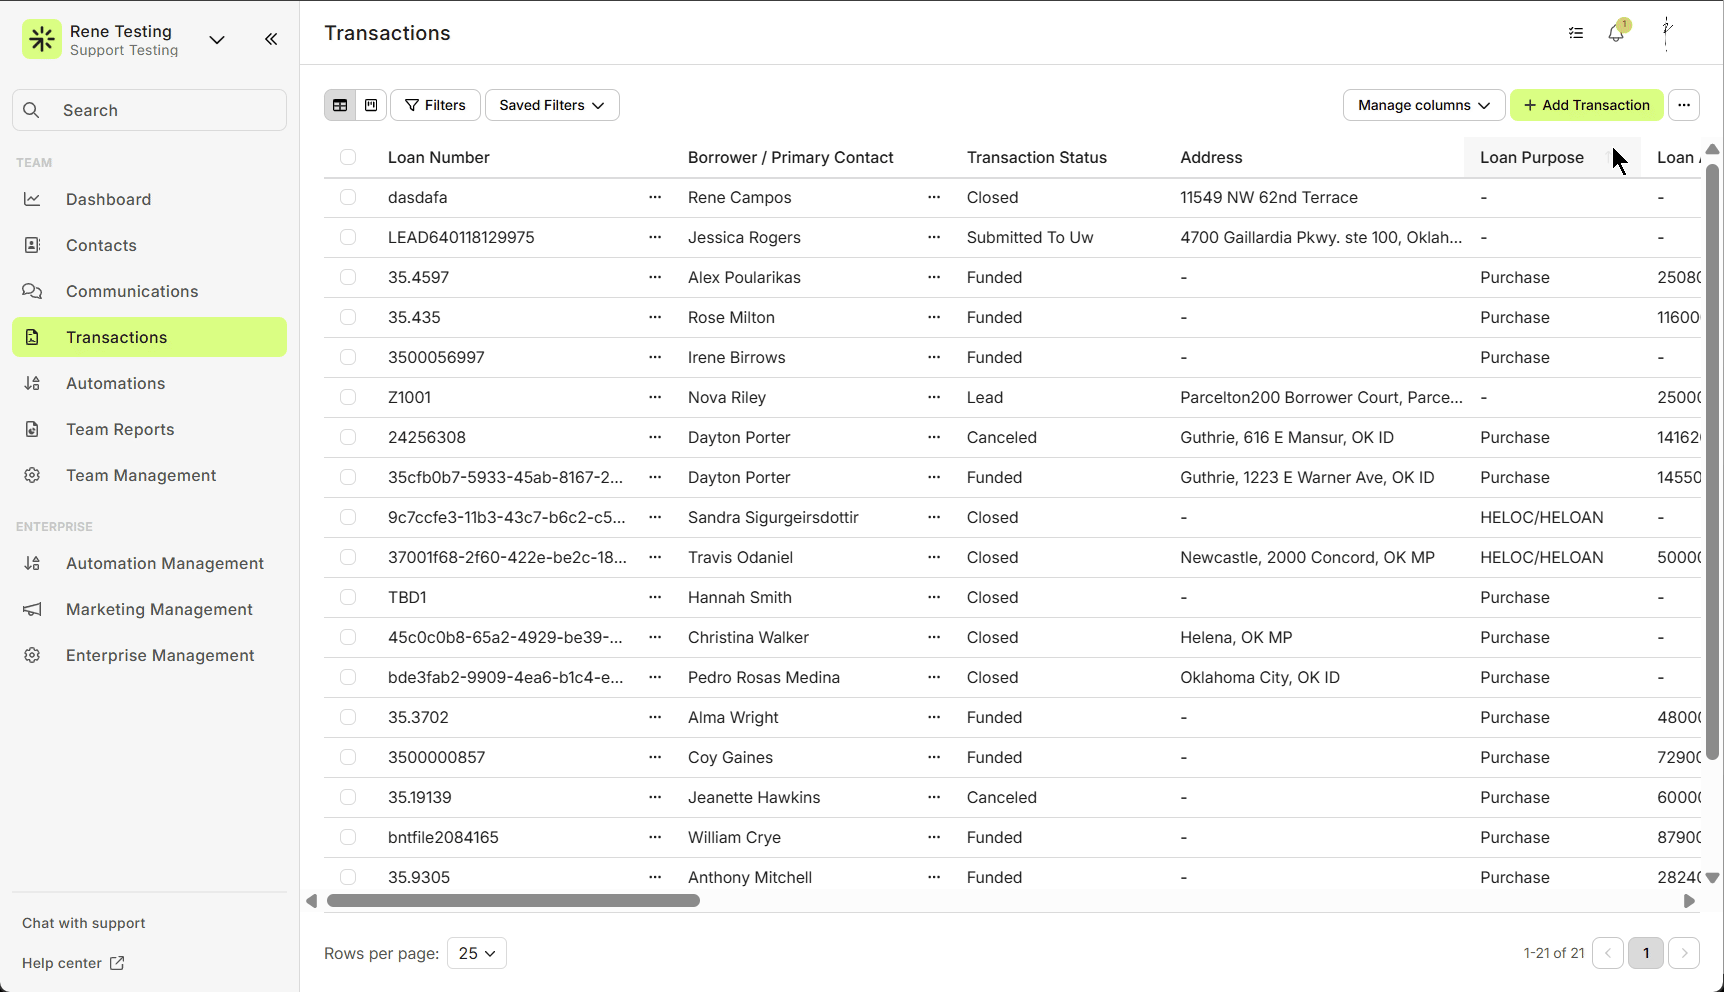Screen dimensions: 1724x992
Task: Check the checkbox on the dasdafa row
Action: coord(348,197)
